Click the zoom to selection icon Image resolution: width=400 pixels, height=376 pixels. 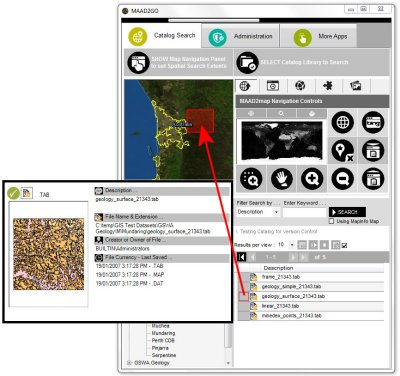(x=251, y=179)
